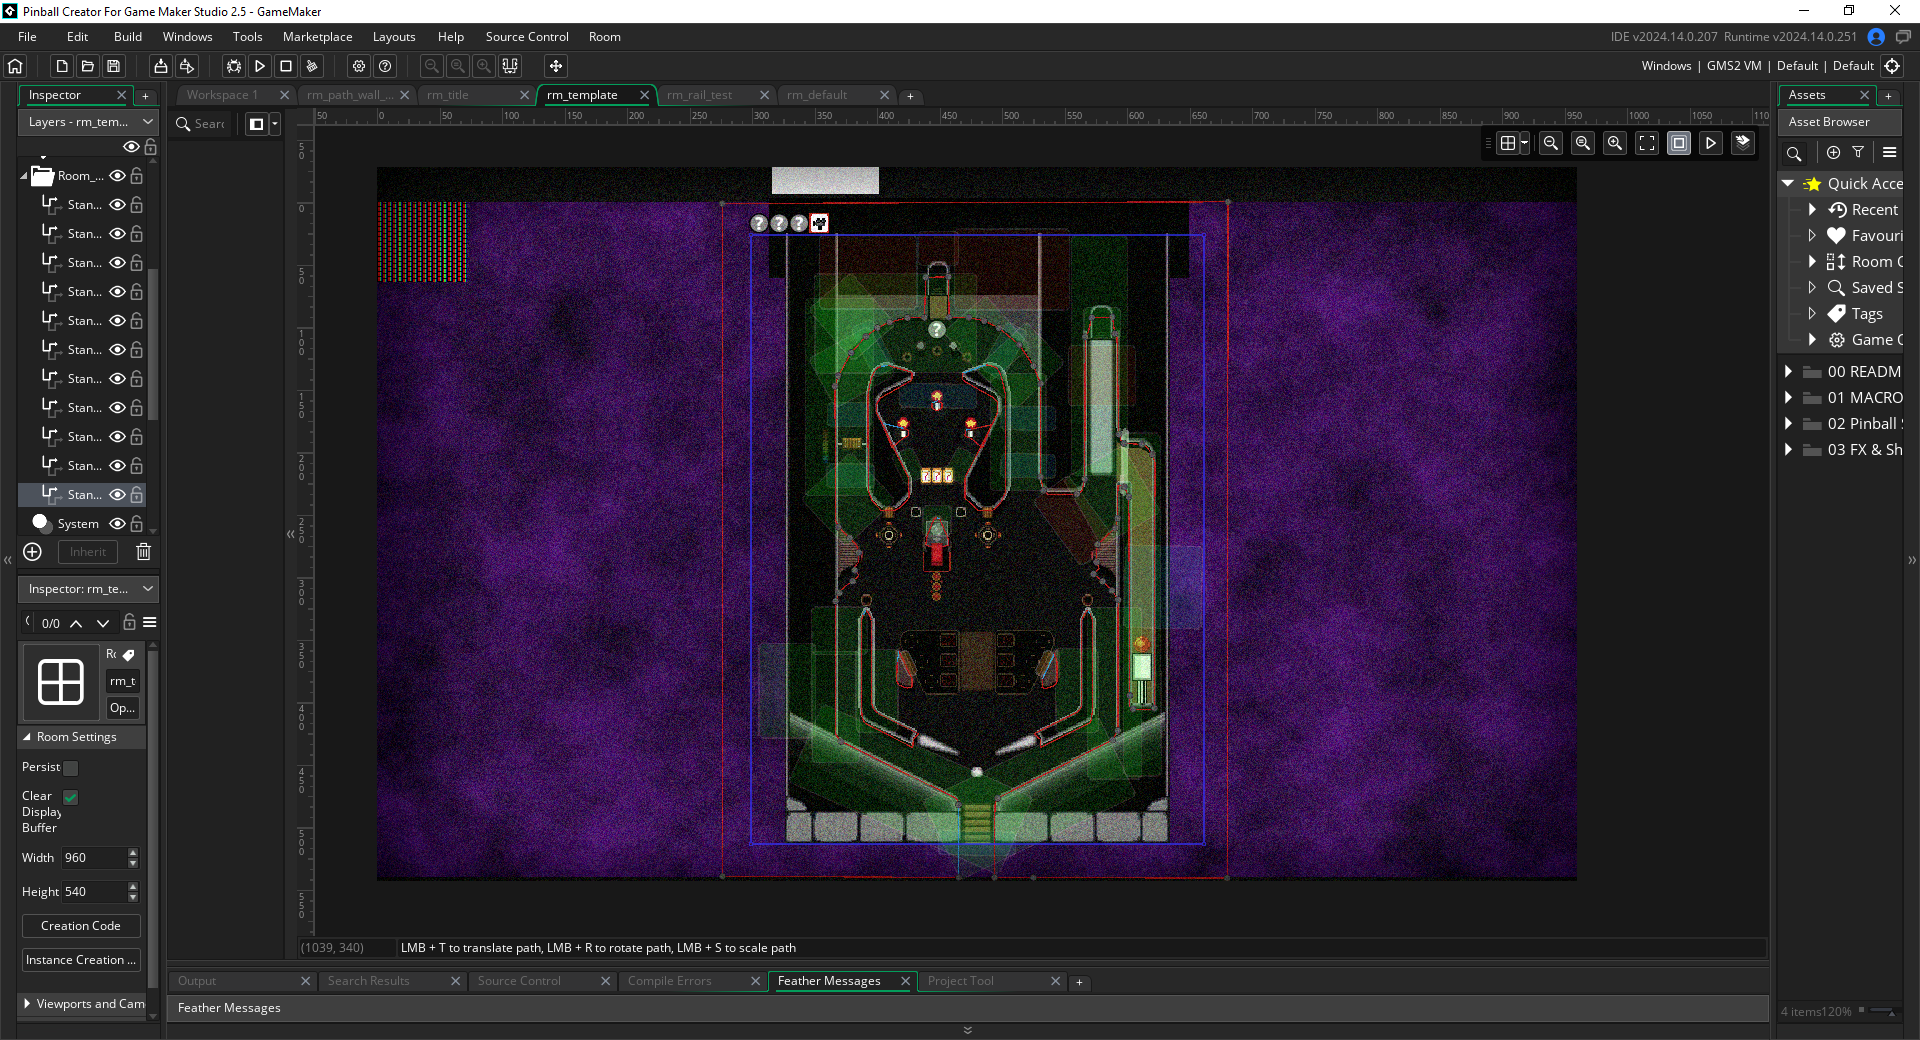
Task: Collapse the Room Settings section
Action: [27, 737]
